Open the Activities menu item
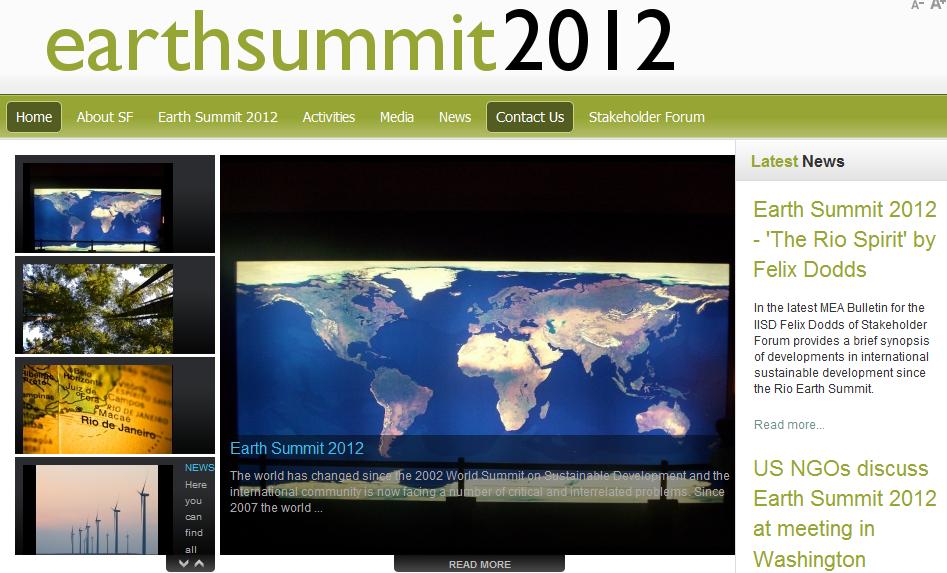 329,117
